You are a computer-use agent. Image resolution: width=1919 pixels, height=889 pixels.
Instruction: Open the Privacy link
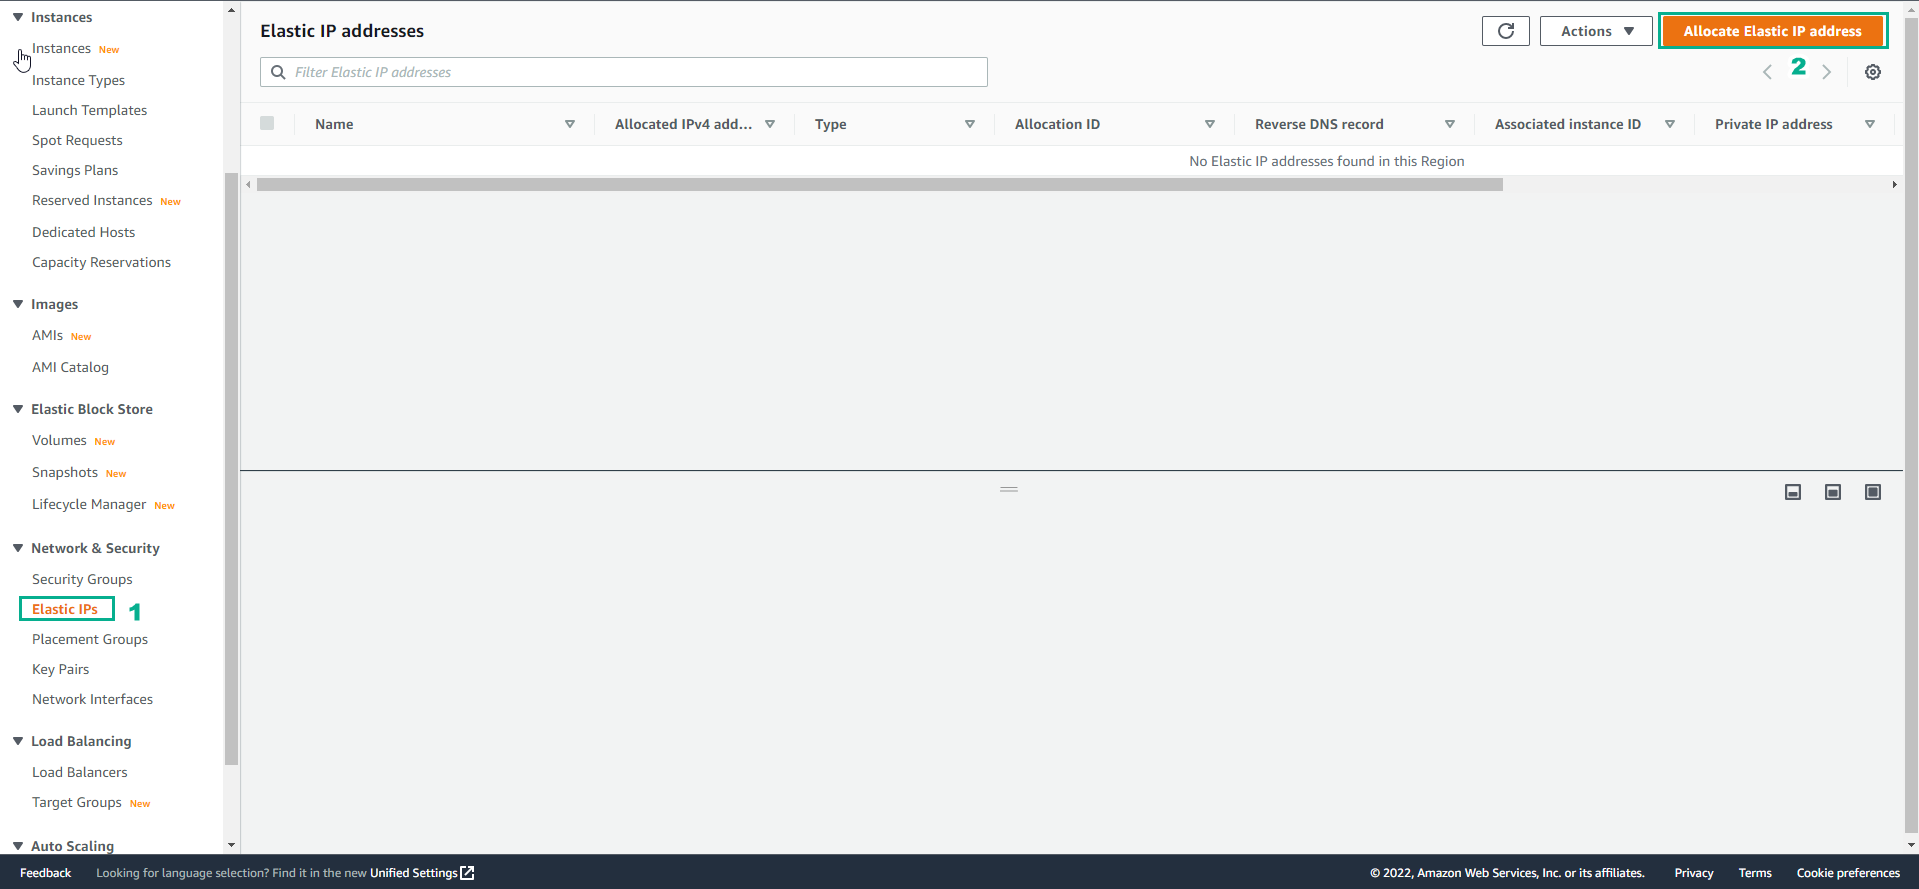pos(1694,873)
